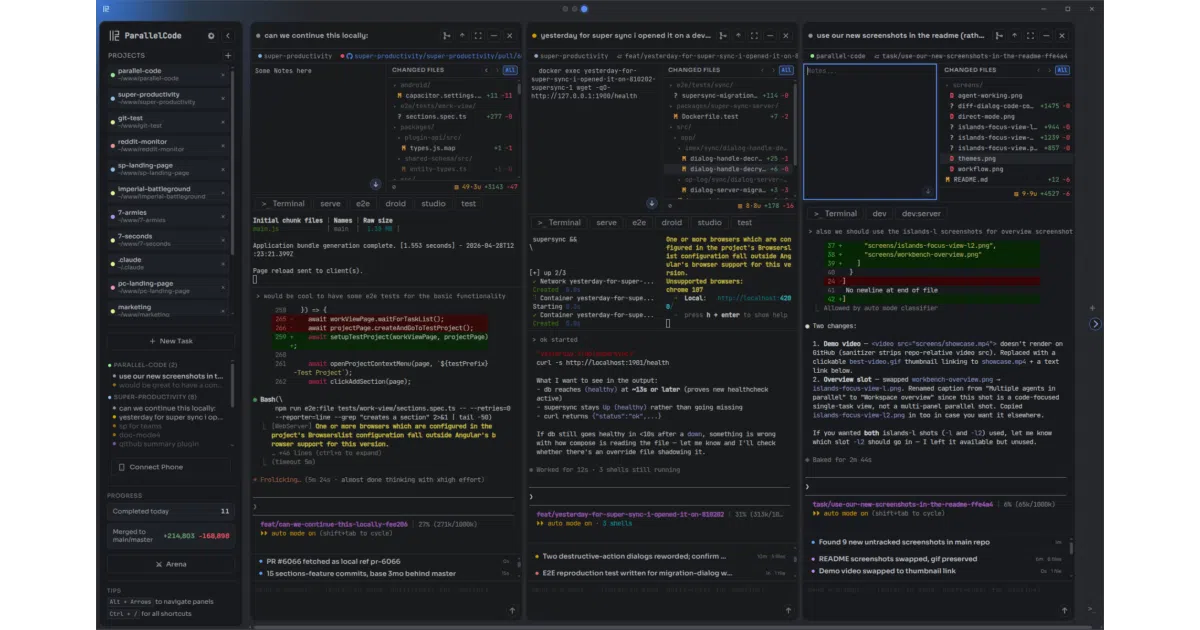
Task: Click the Connect Phone button
Action: [171, 467]
